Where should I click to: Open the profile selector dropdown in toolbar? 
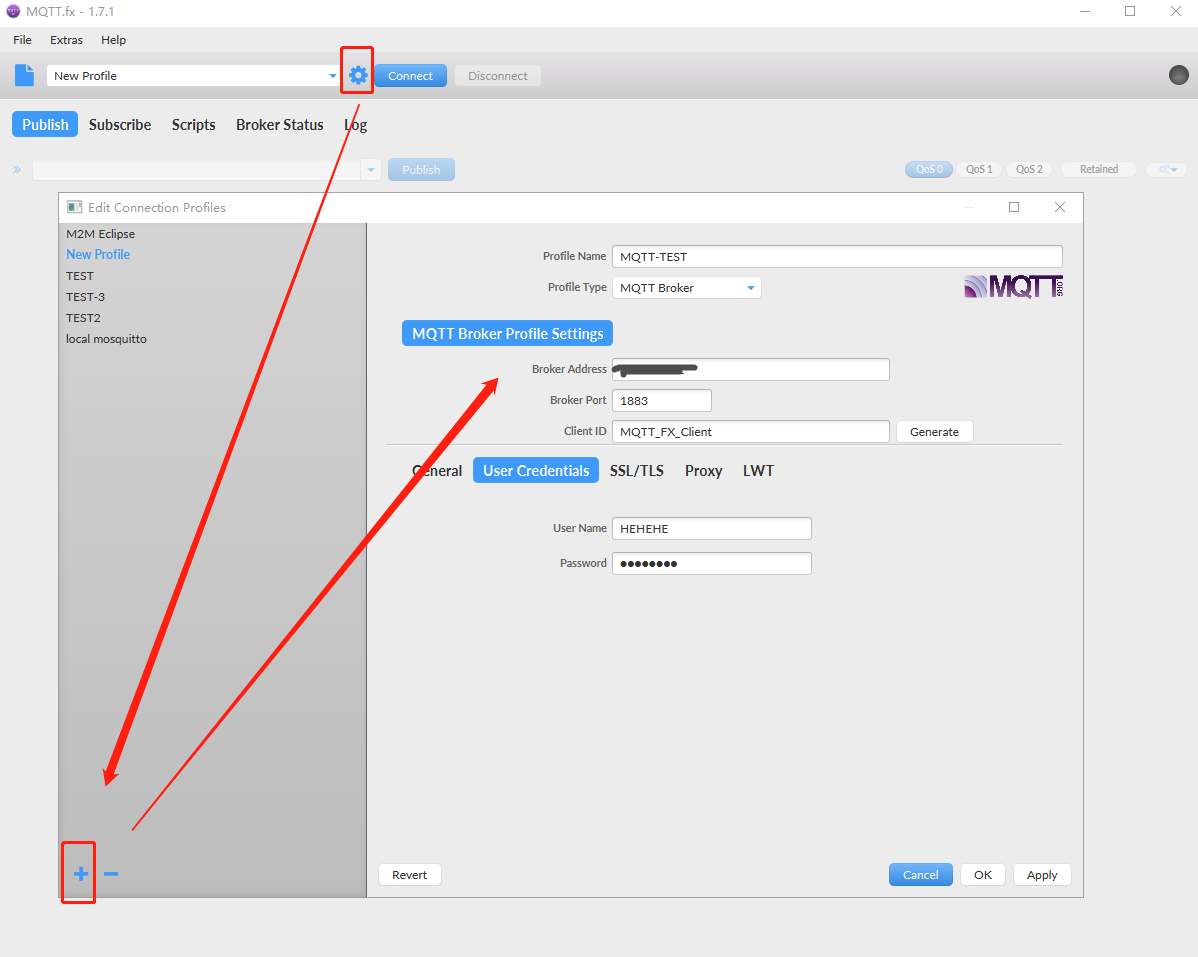[x=332, y=76]
